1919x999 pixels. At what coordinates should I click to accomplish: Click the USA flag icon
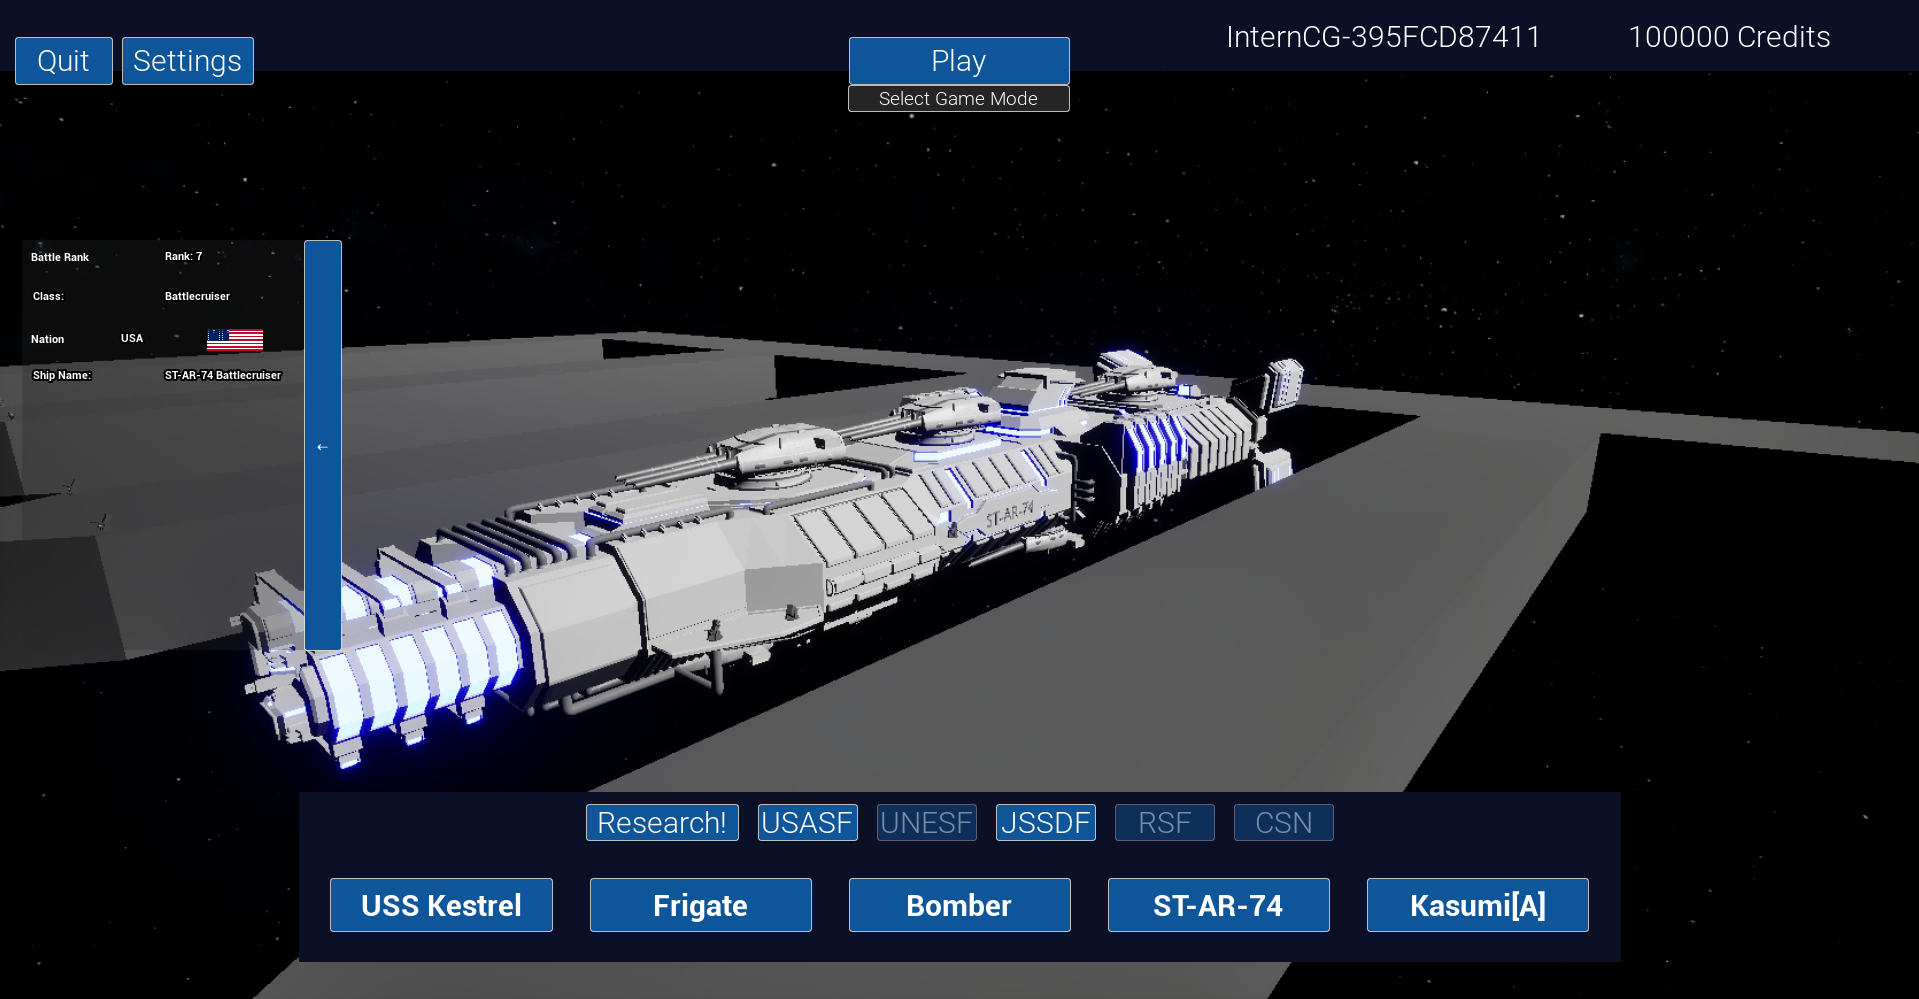coord(235,340)
